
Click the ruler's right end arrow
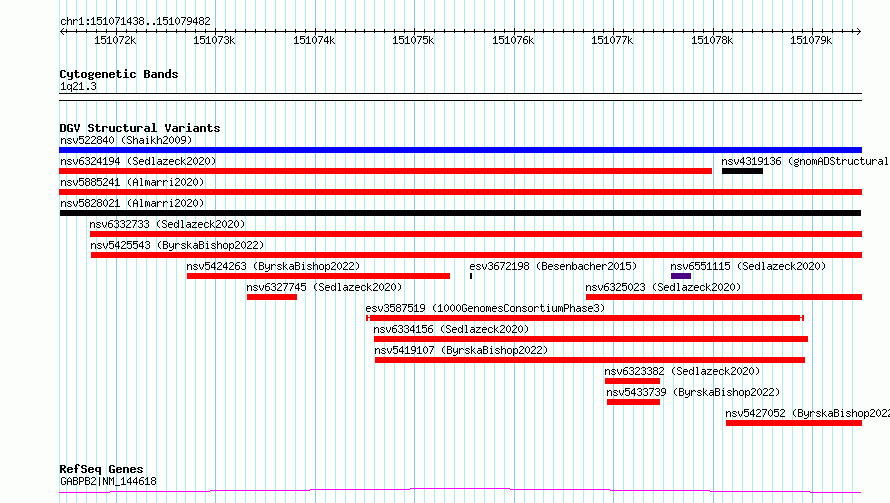[859, 32]
